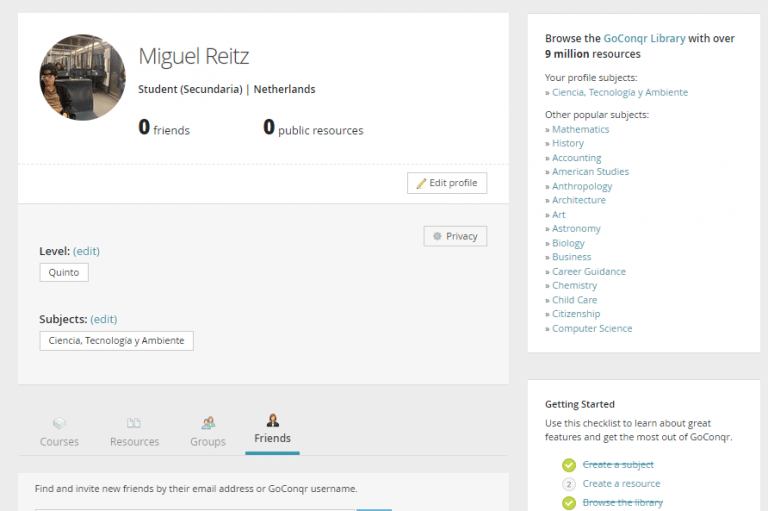768x511 pixels.
Task: Switch to the Groups tab
Action: tap(208, 441)
